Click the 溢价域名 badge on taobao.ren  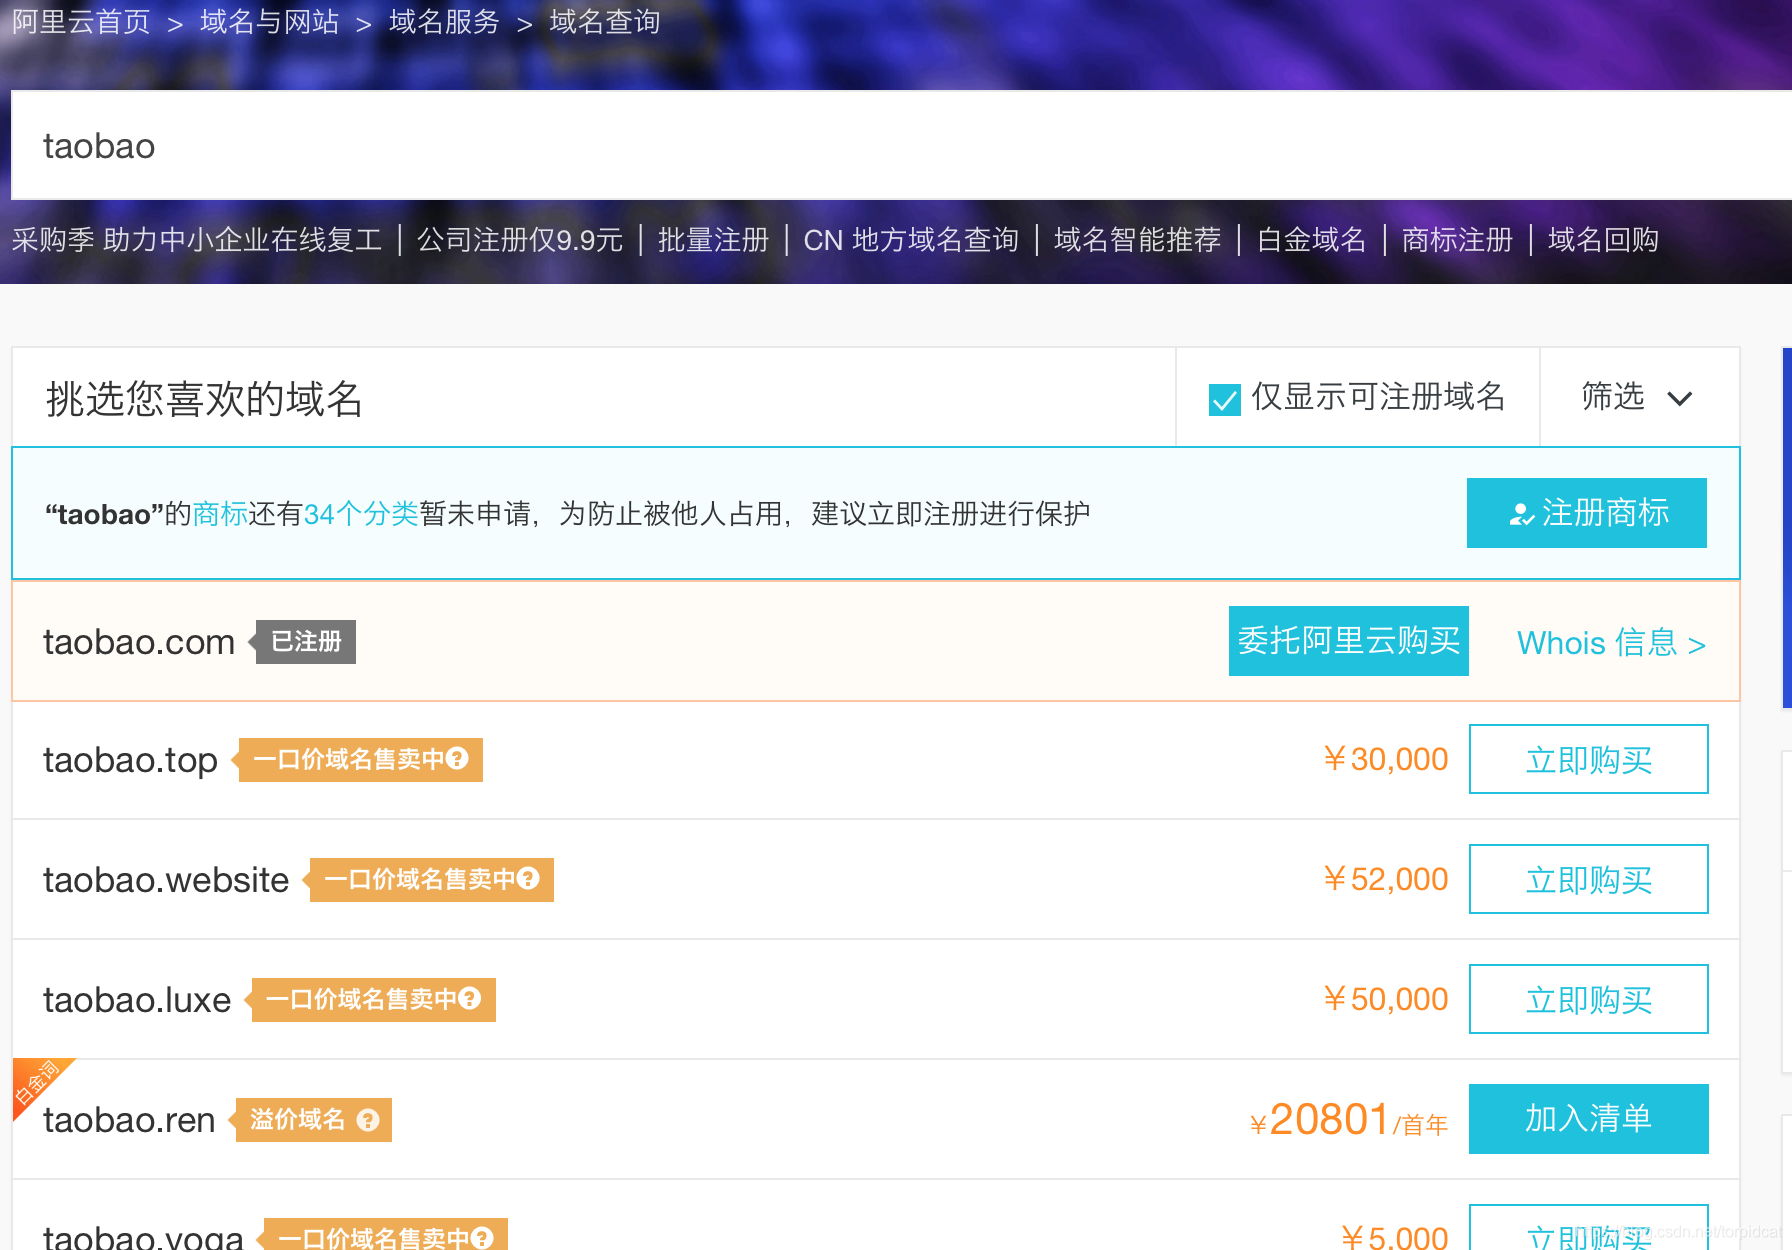(311, 1120)
